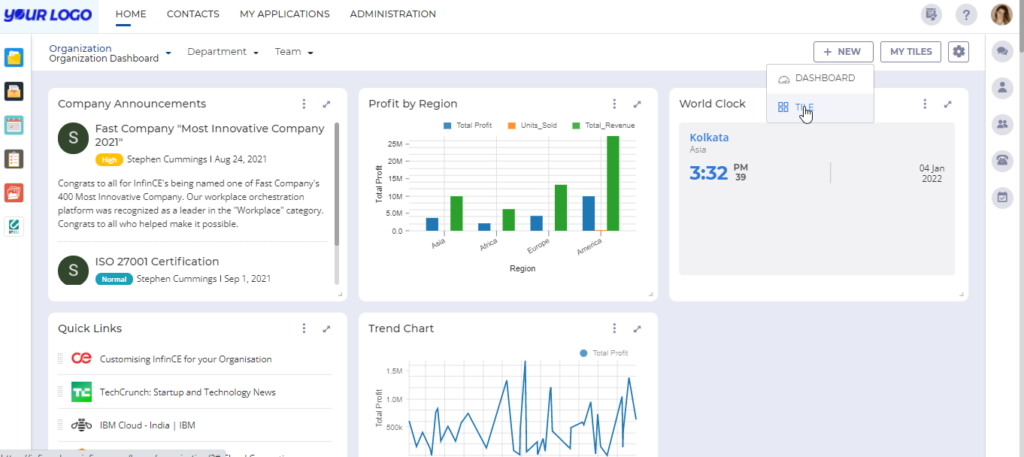1024x457 pixels.
Task: Click TechCrunch drag handle in Quick Links
Action: tap(61, 392)
